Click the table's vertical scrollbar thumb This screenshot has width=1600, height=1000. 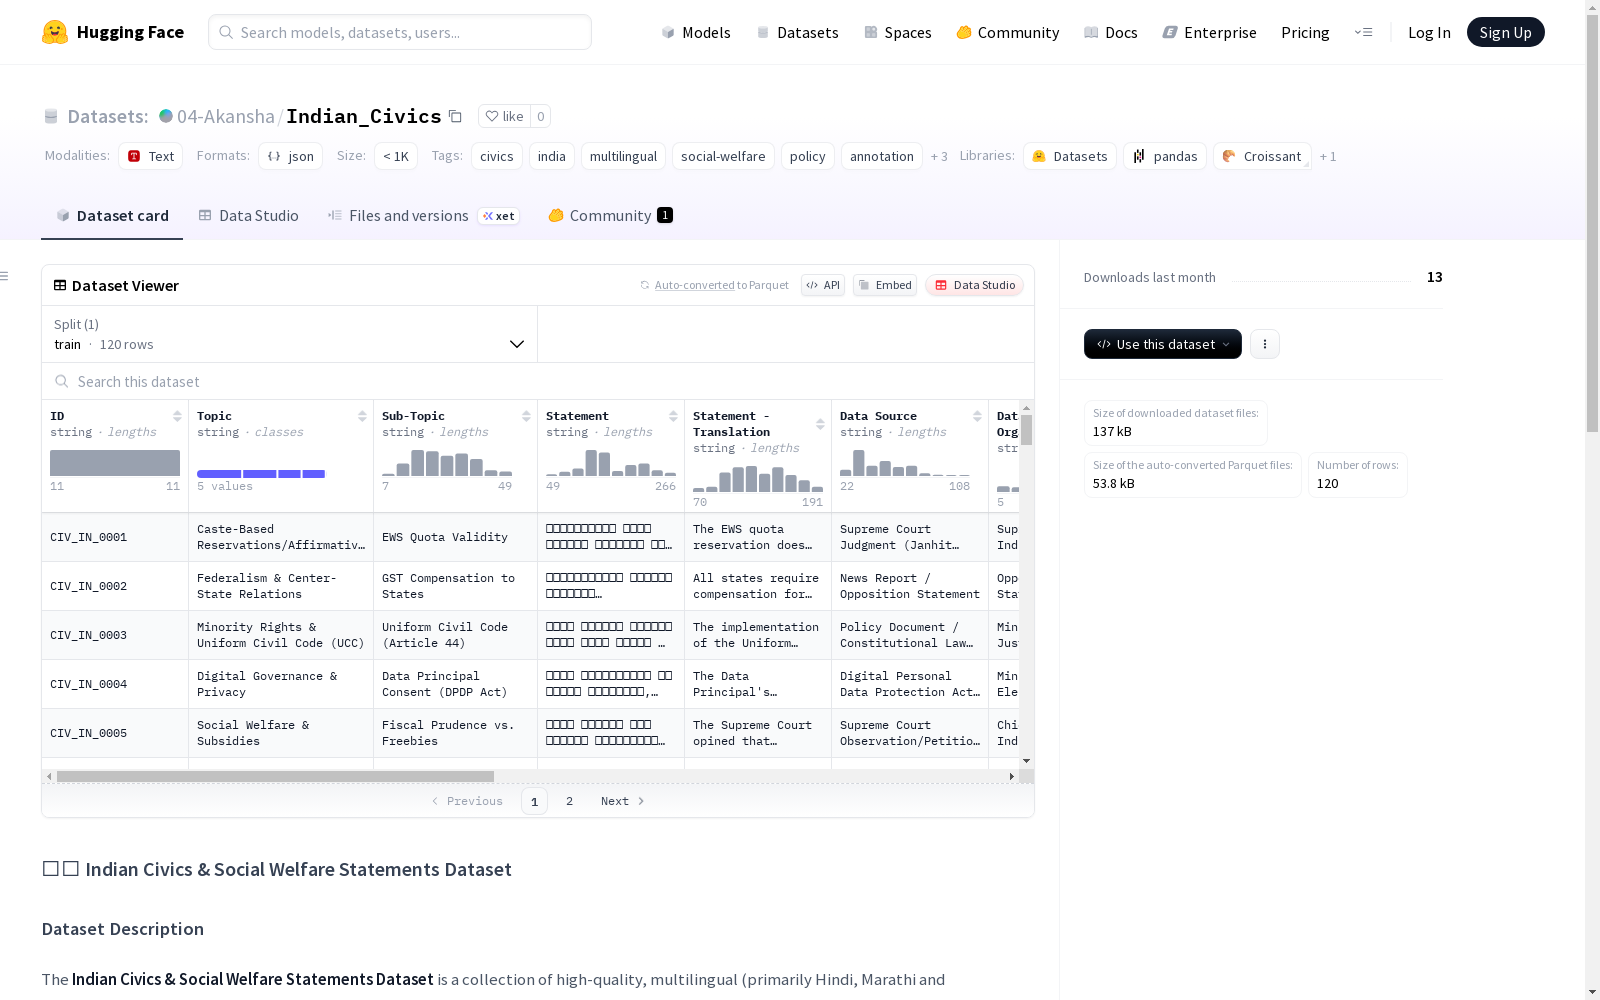(1026, 430)
